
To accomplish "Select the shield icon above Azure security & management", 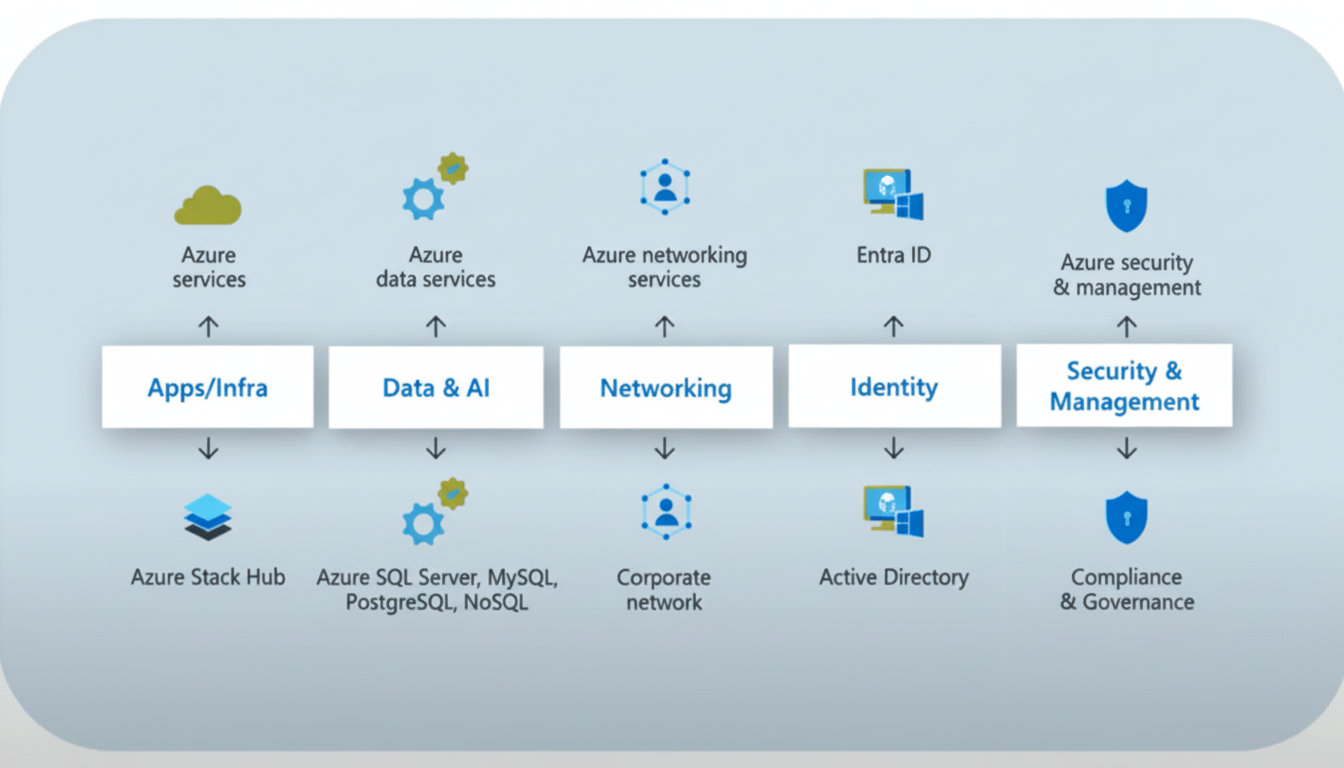I will coord(1126,206).
